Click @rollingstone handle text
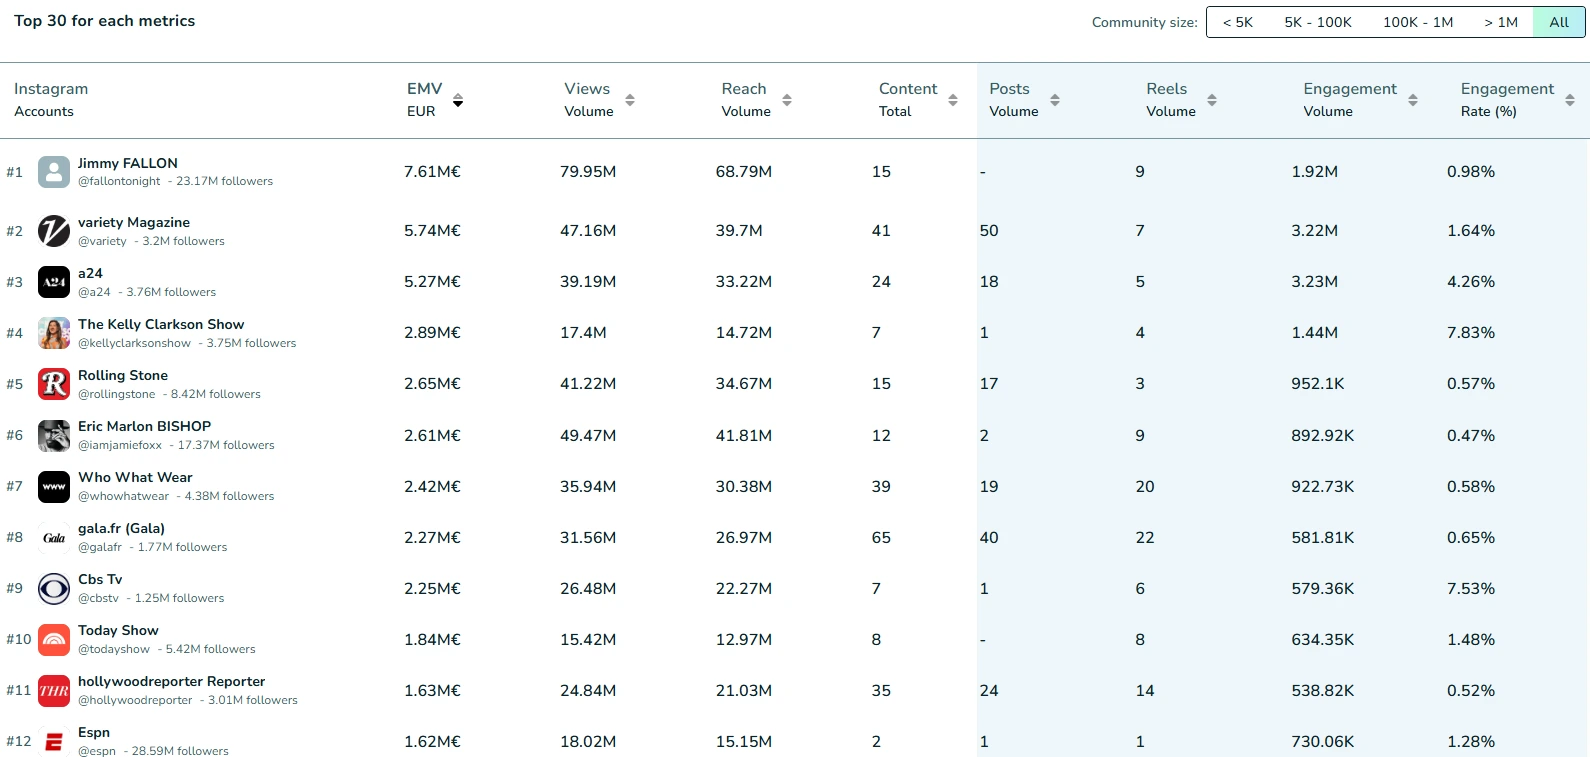This screenshot has height=757, width=1590. click(117, 394)
